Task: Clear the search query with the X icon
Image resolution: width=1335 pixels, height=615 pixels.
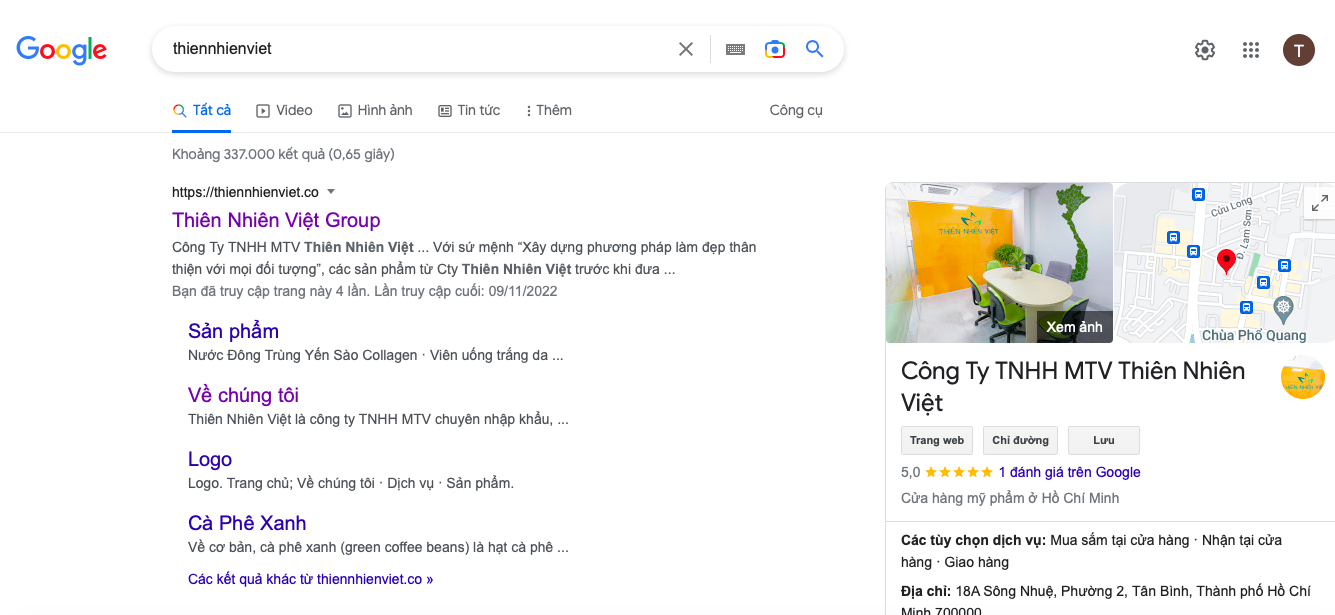Action: point(686,48)
